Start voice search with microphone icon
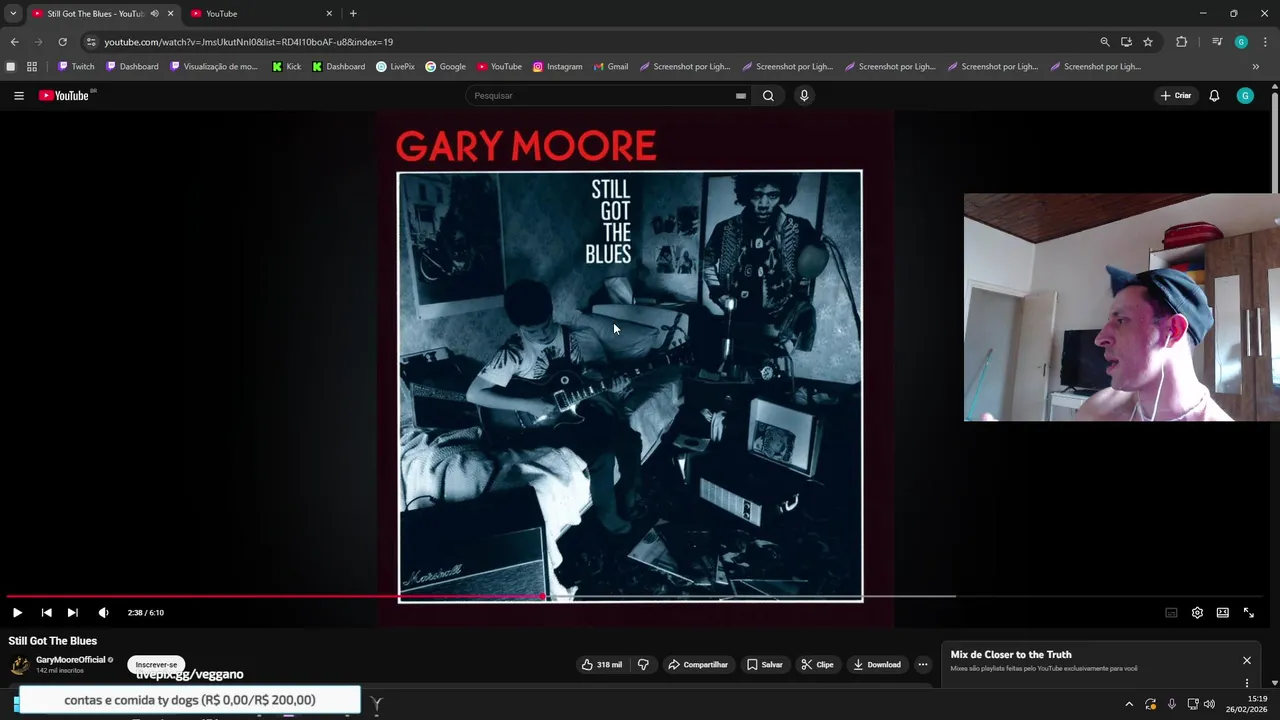Screen dimensions: 1280x720 pyautogui.click(x=804, y=96)
